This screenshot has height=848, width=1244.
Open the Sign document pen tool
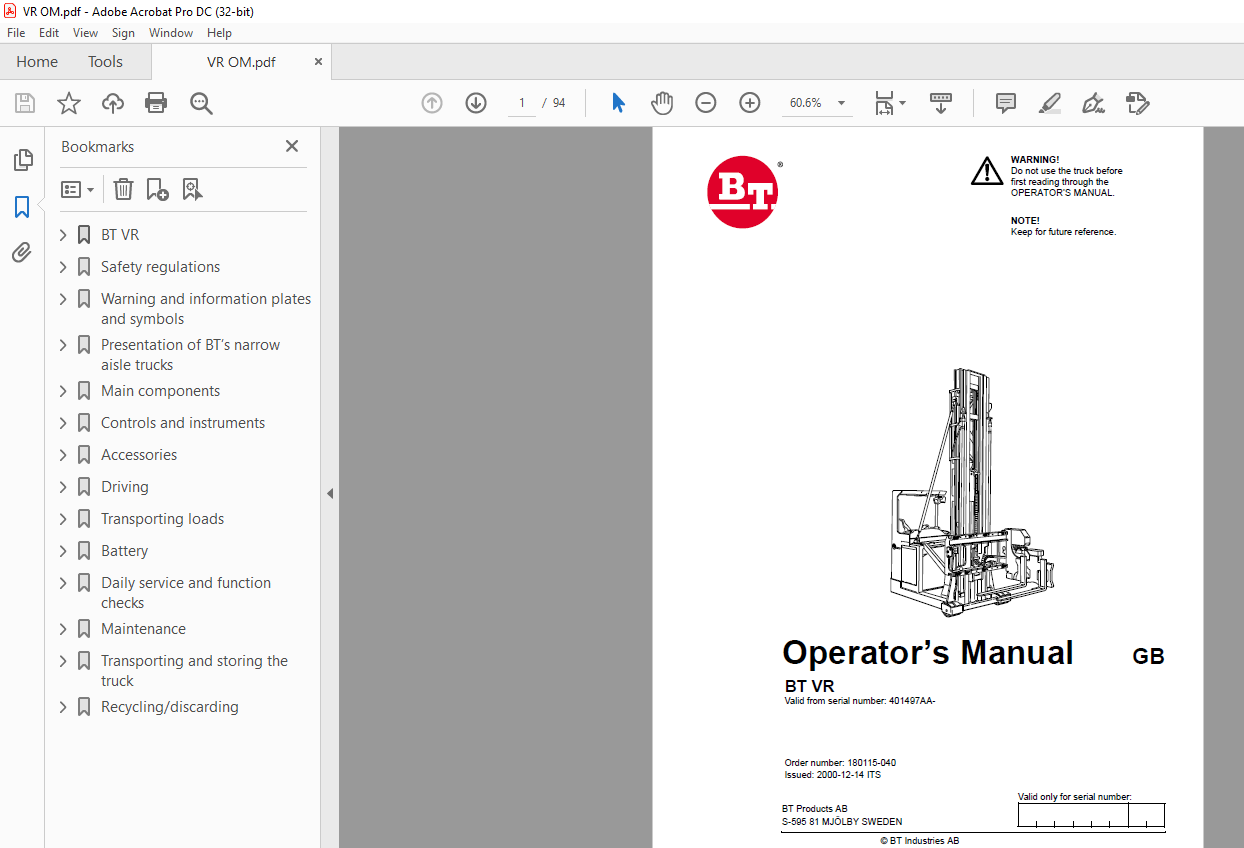(1093, 103)
